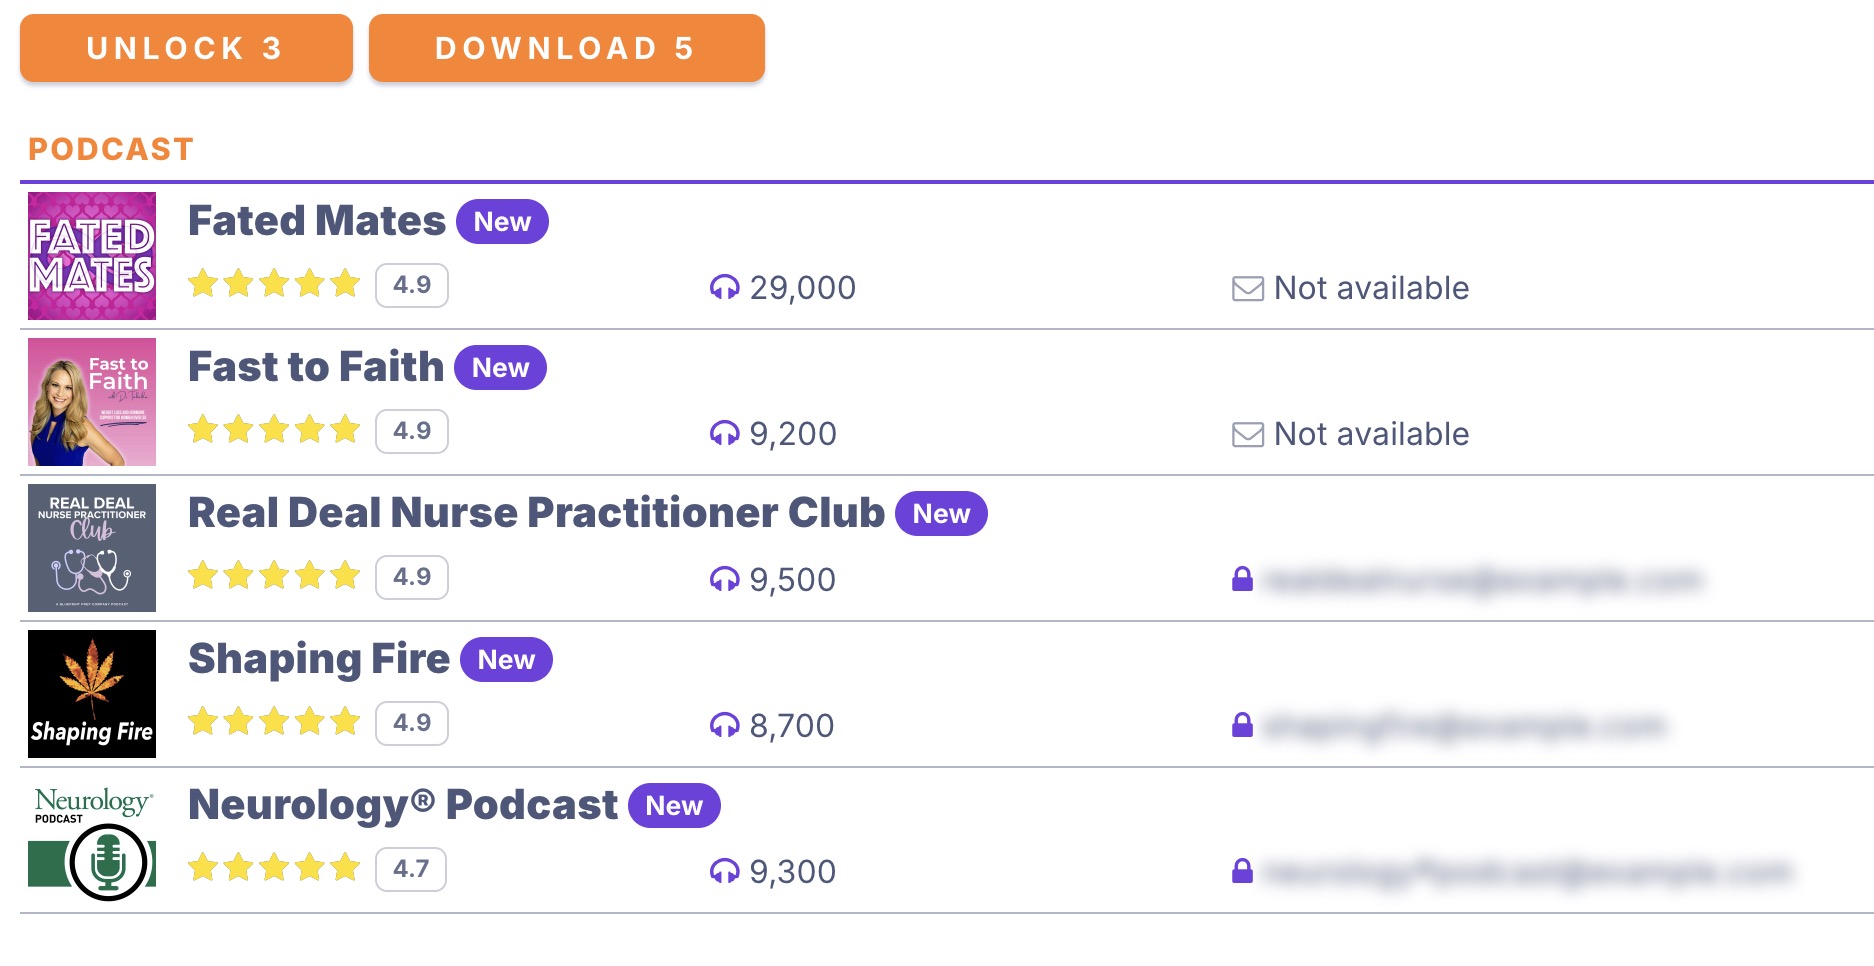Click the New badge on Neurology Podcast
This screenshot has height=966, width=1874.
674,806
